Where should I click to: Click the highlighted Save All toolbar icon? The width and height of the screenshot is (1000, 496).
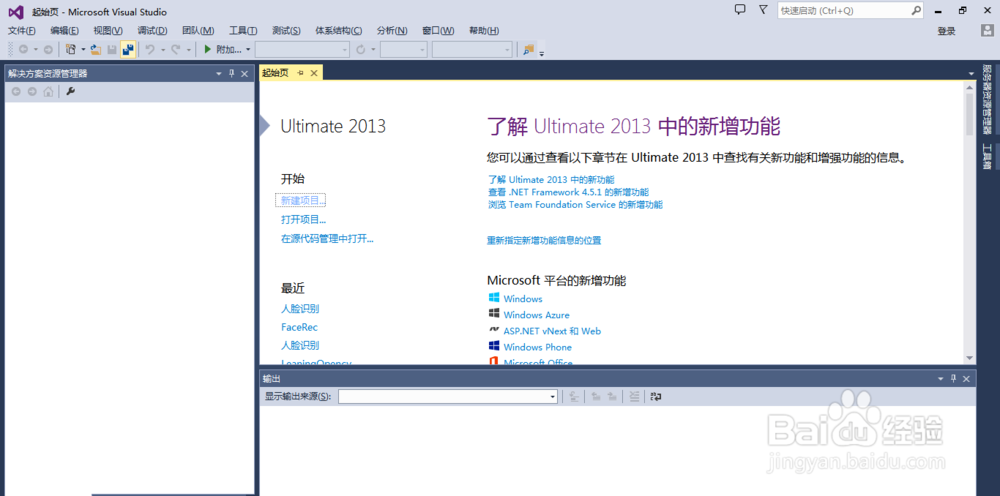(128, 49)
